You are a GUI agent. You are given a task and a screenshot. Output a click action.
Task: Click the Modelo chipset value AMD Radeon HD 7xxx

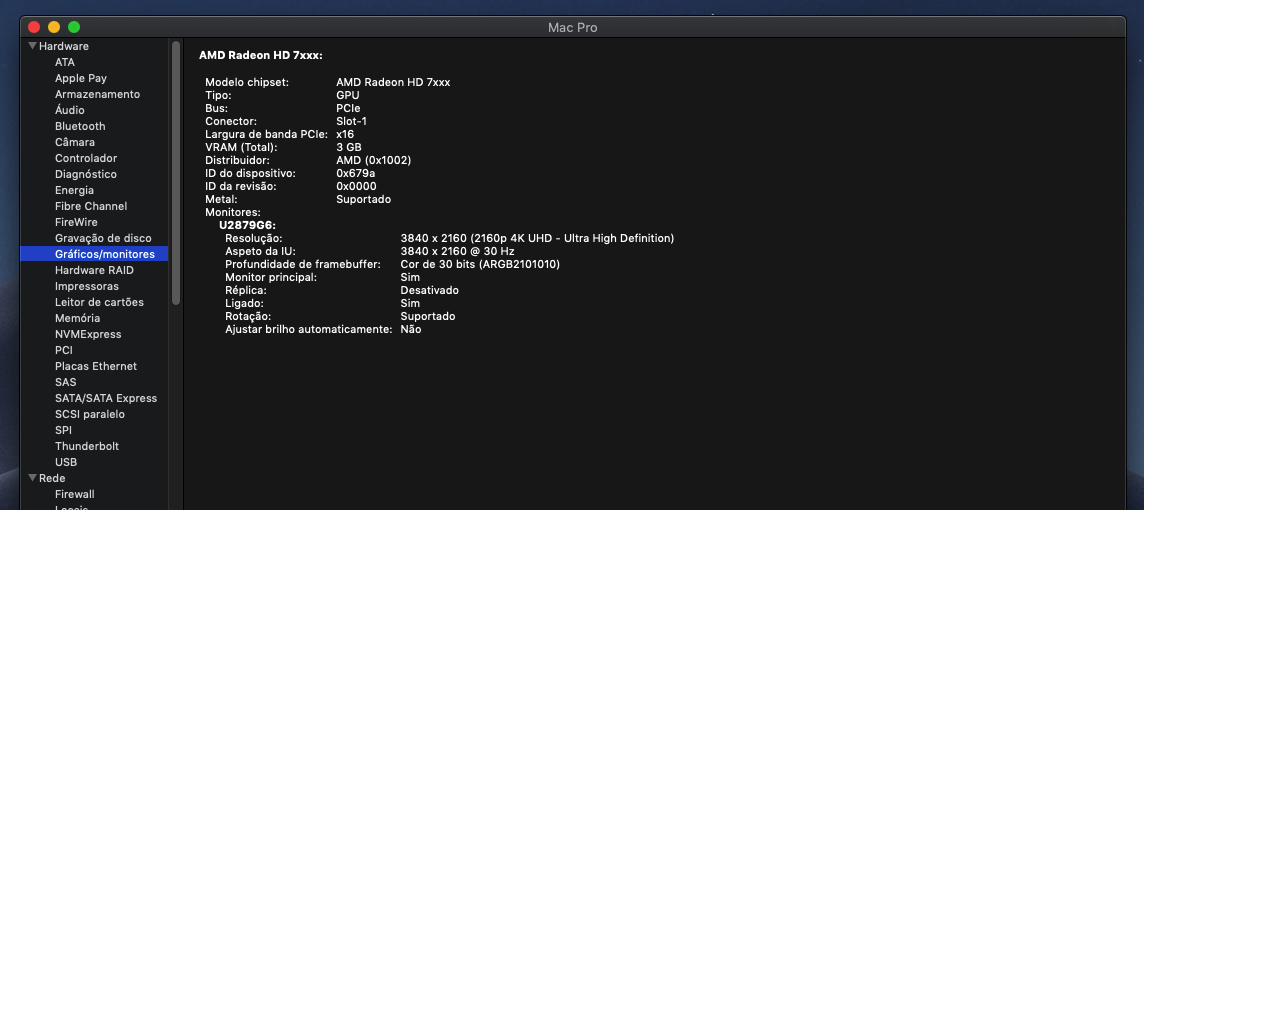tap(393, 82)
